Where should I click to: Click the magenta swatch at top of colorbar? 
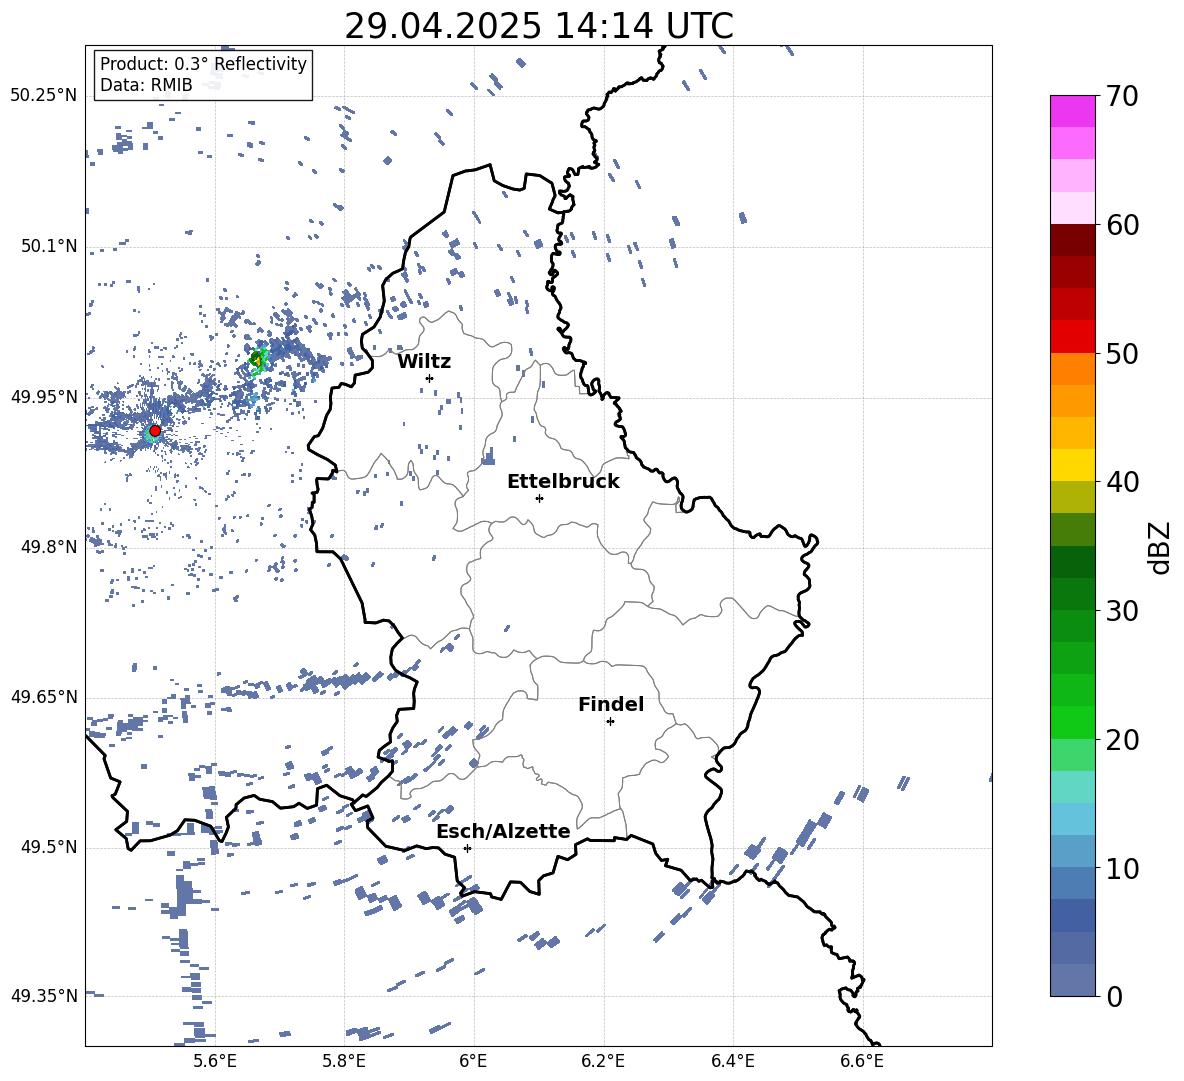pyautogui.click(x=1072, y=112)
